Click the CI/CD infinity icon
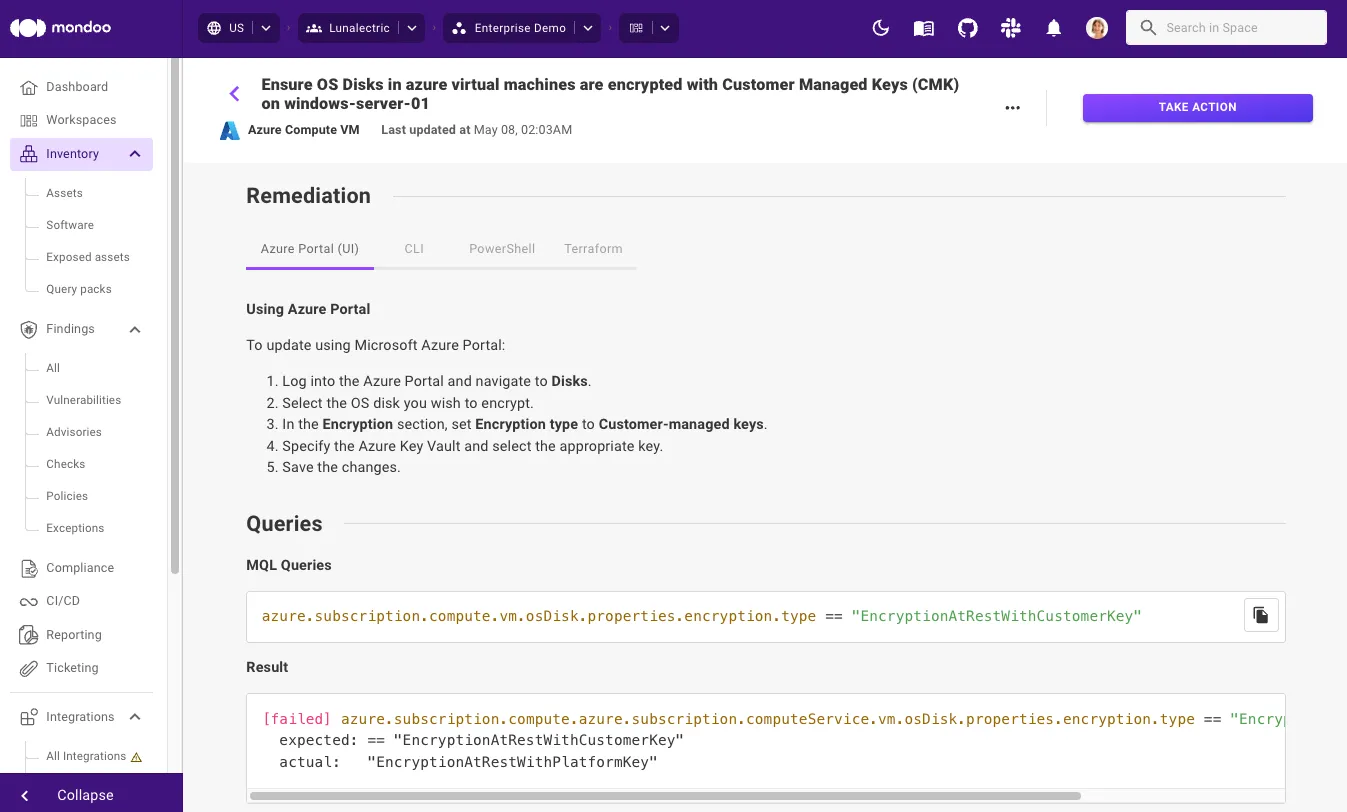The image size is (1347, 812). coord(29,601)
